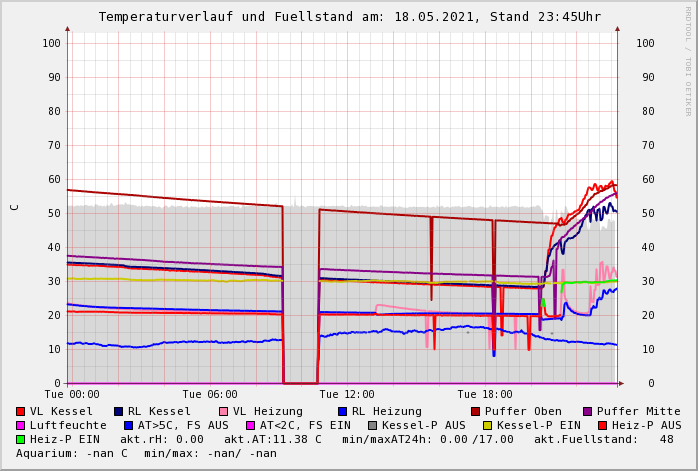Click the Puffer Oben dark red swatch
The width and height of the screenshot is (698, 471).
(x=475, y=411)
